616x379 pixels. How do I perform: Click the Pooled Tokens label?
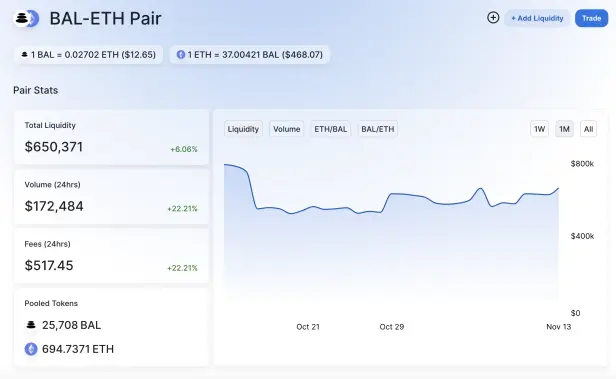pyautogui.click(x=51, y=303)
